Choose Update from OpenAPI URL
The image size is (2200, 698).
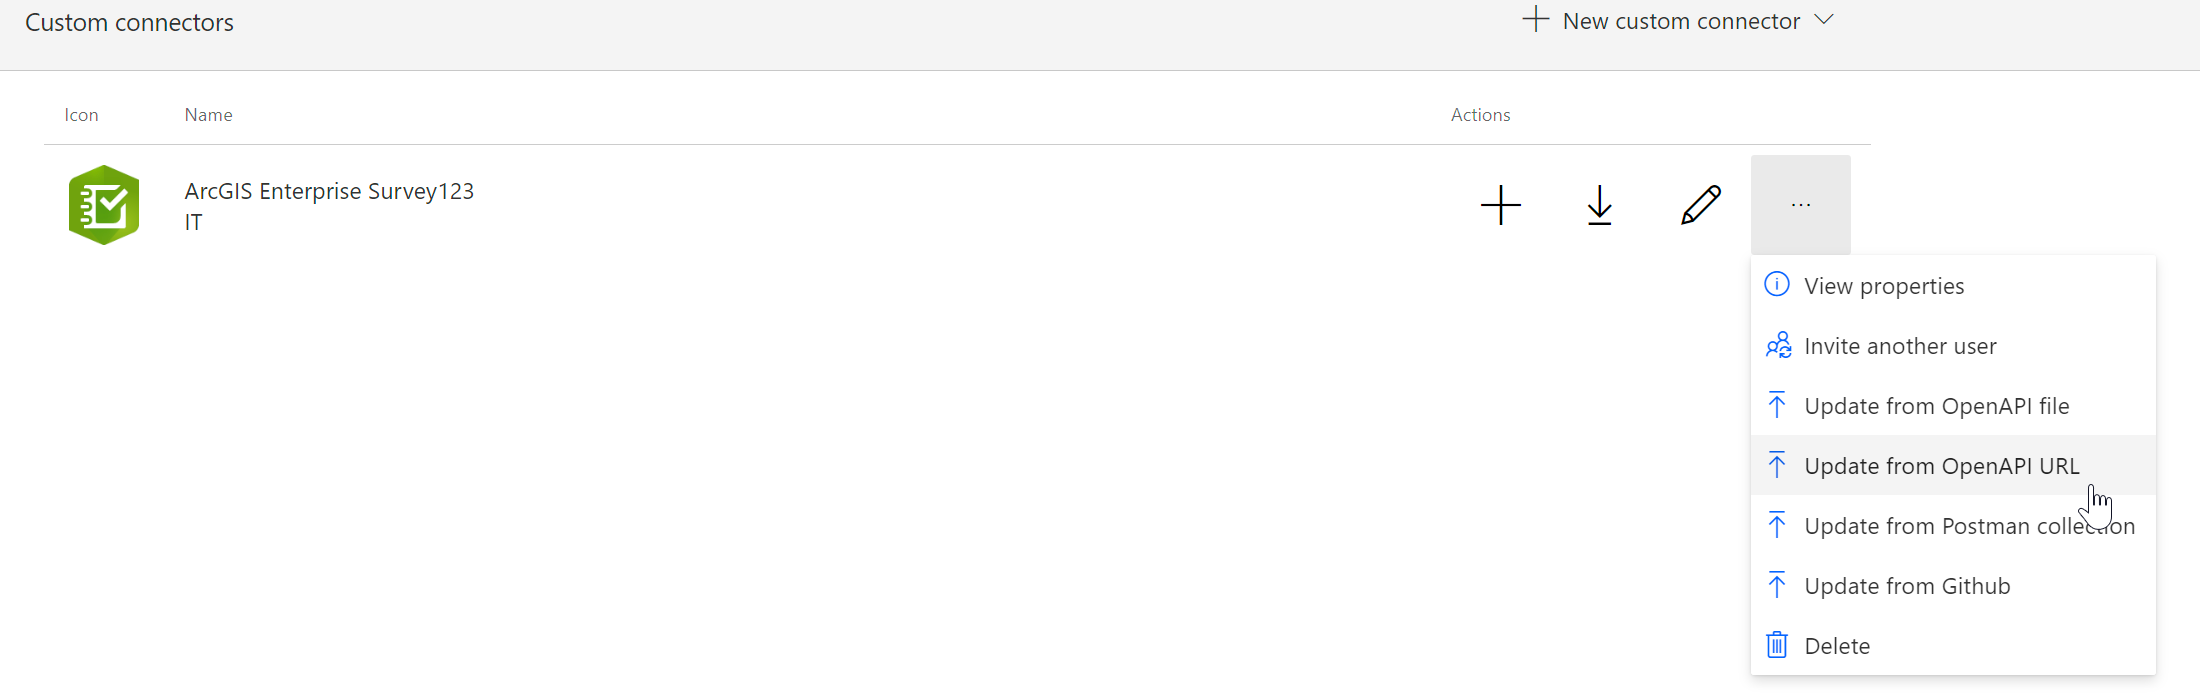click(x=1941, y=466)
